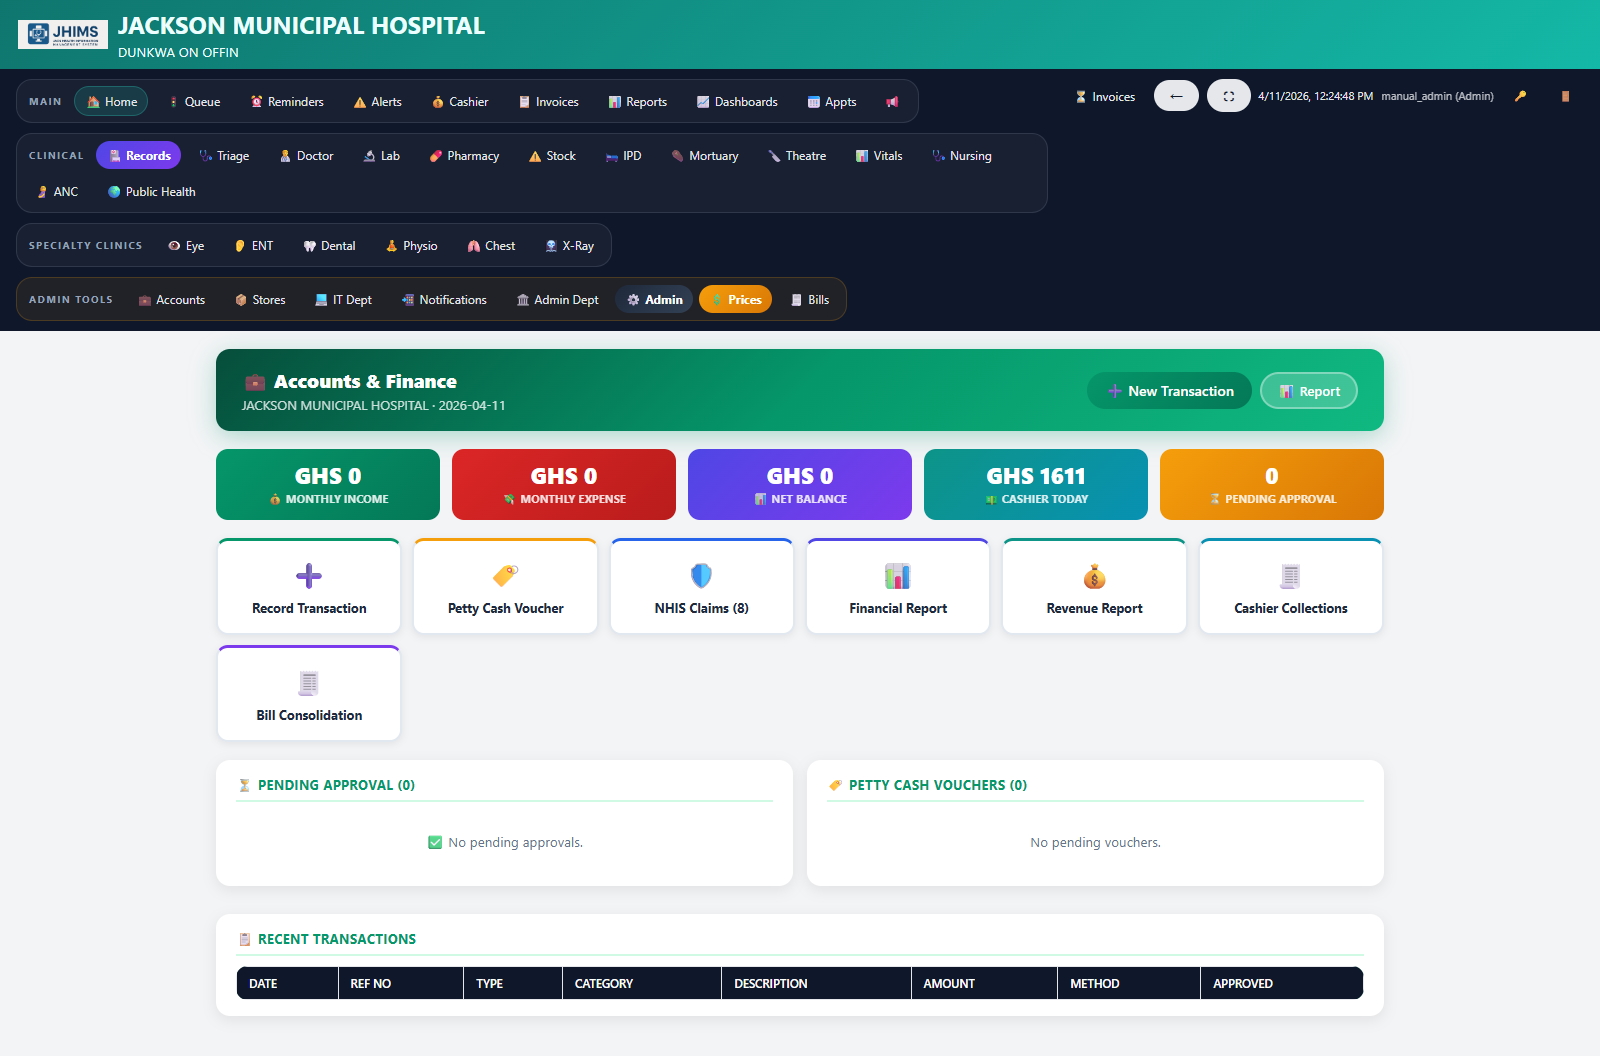This screenshot has height=1056, width=1600.
Task: Click the back arrow navigation button
Action: 1176,95
